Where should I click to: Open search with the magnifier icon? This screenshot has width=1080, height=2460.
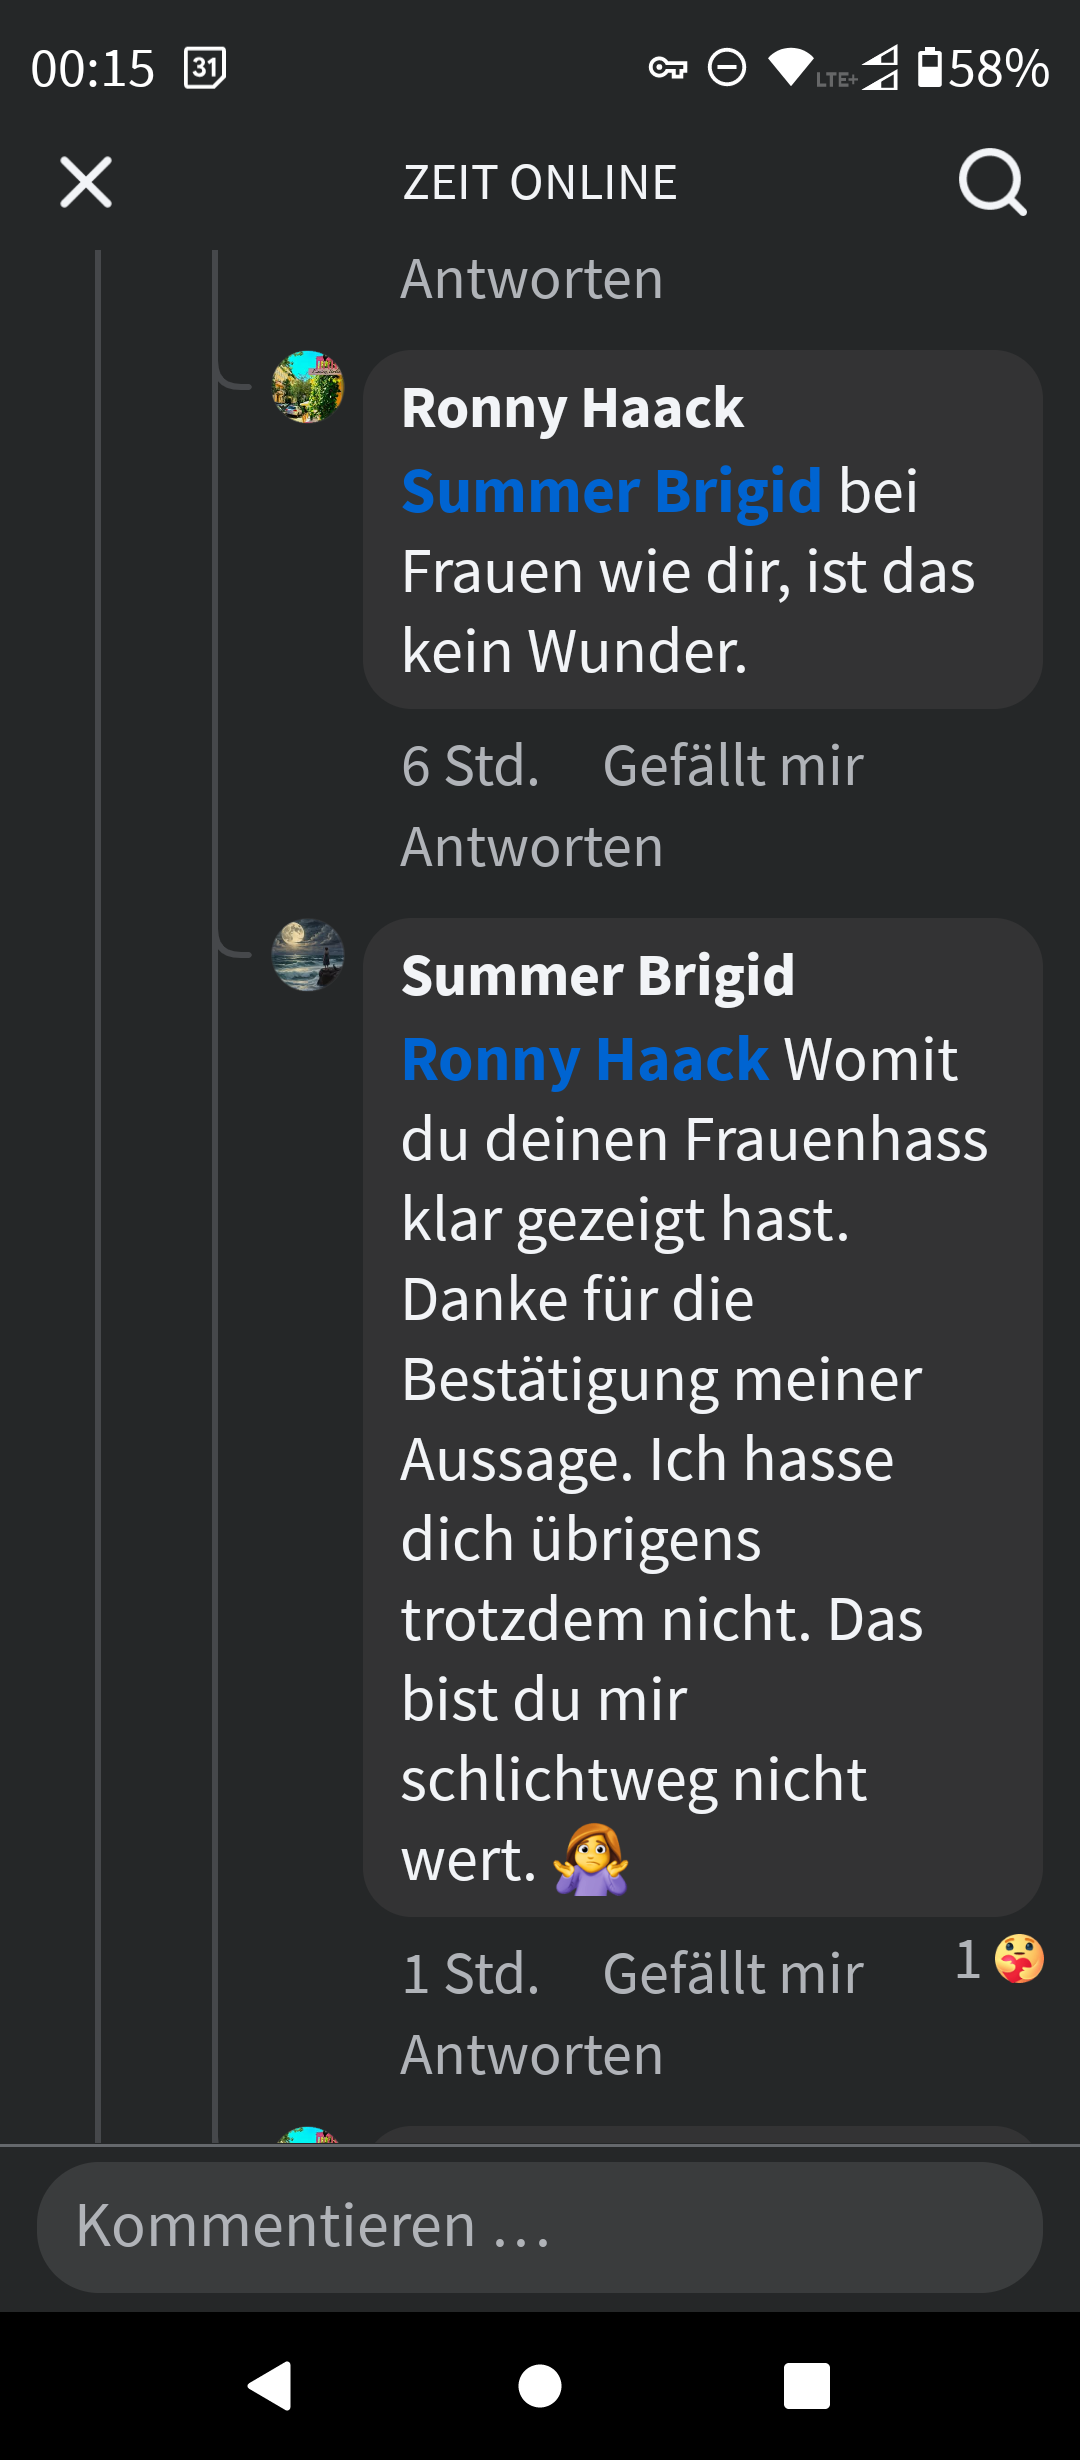tap(992, 182)
